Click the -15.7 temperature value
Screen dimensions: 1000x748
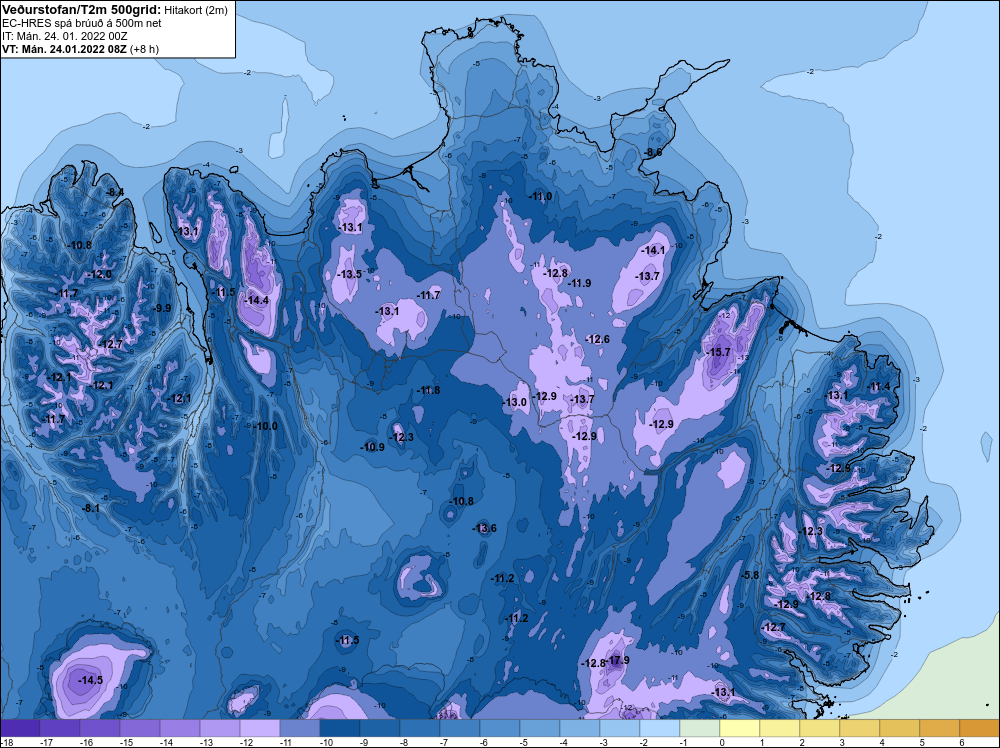pyautogui.click(x=718, y=352)
